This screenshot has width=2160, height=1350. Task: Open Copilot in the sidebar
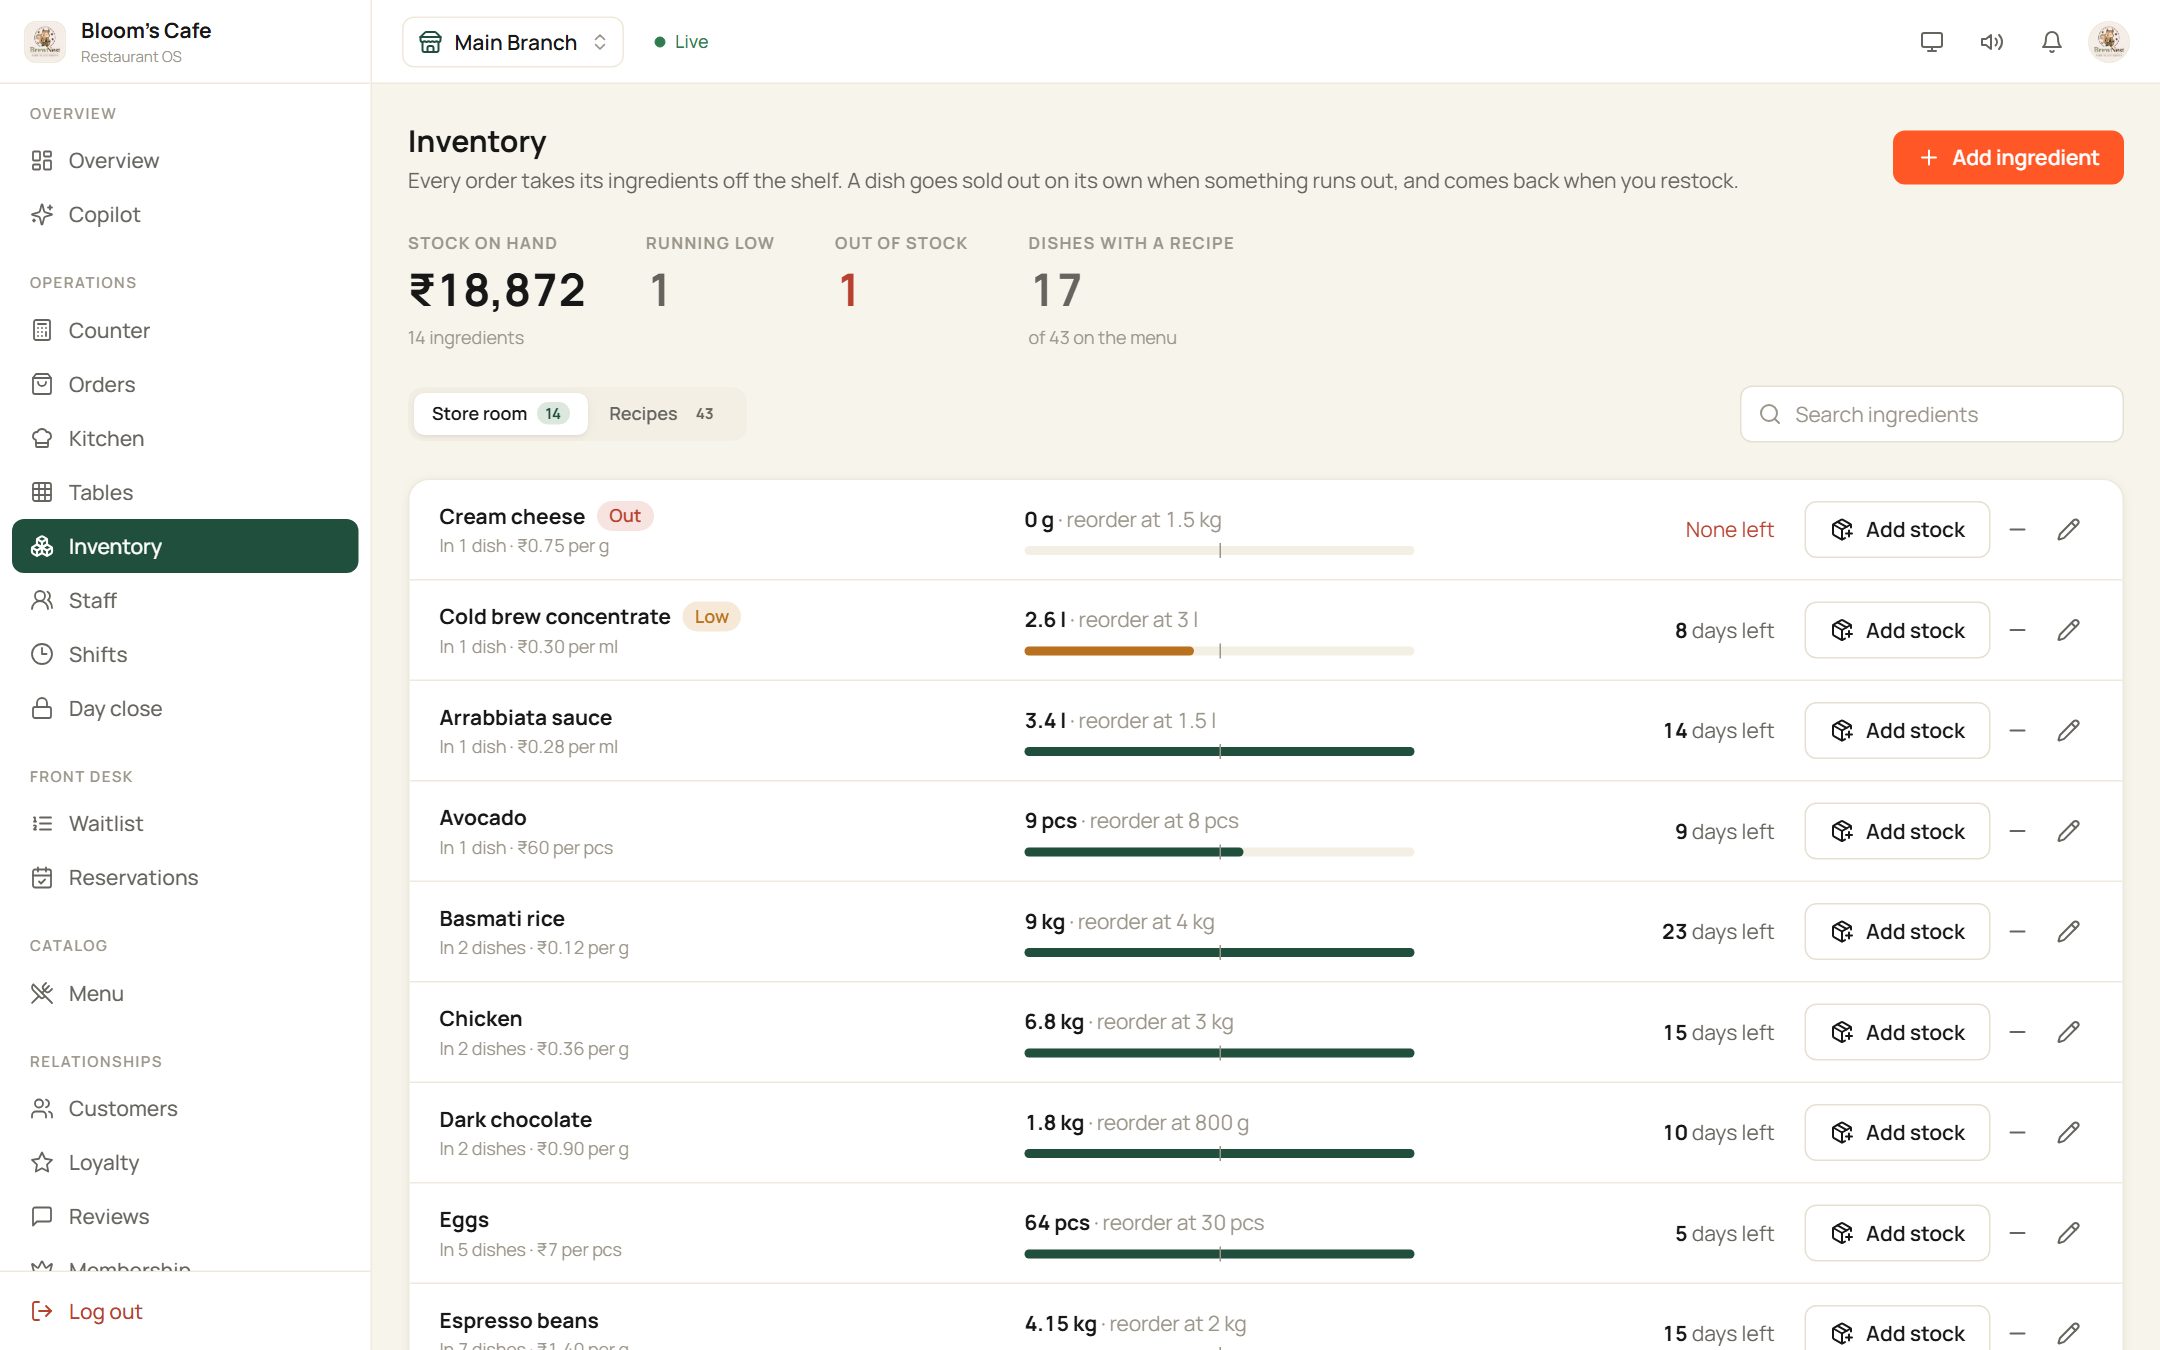pos(185,215)
